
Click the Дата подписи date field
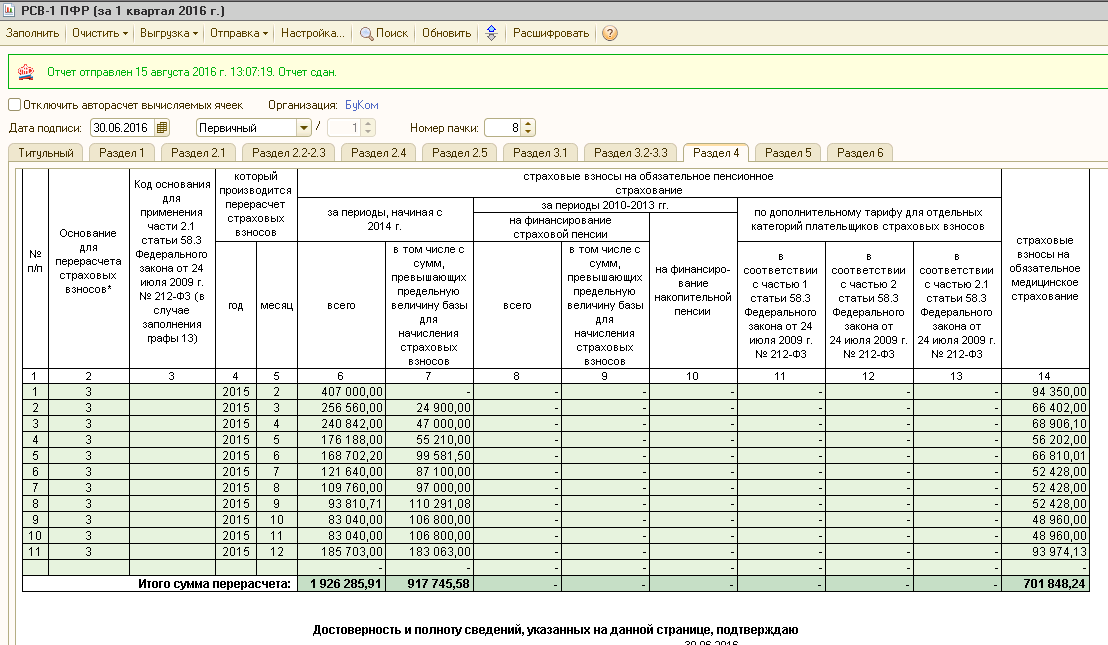click(x=123, y=128)
